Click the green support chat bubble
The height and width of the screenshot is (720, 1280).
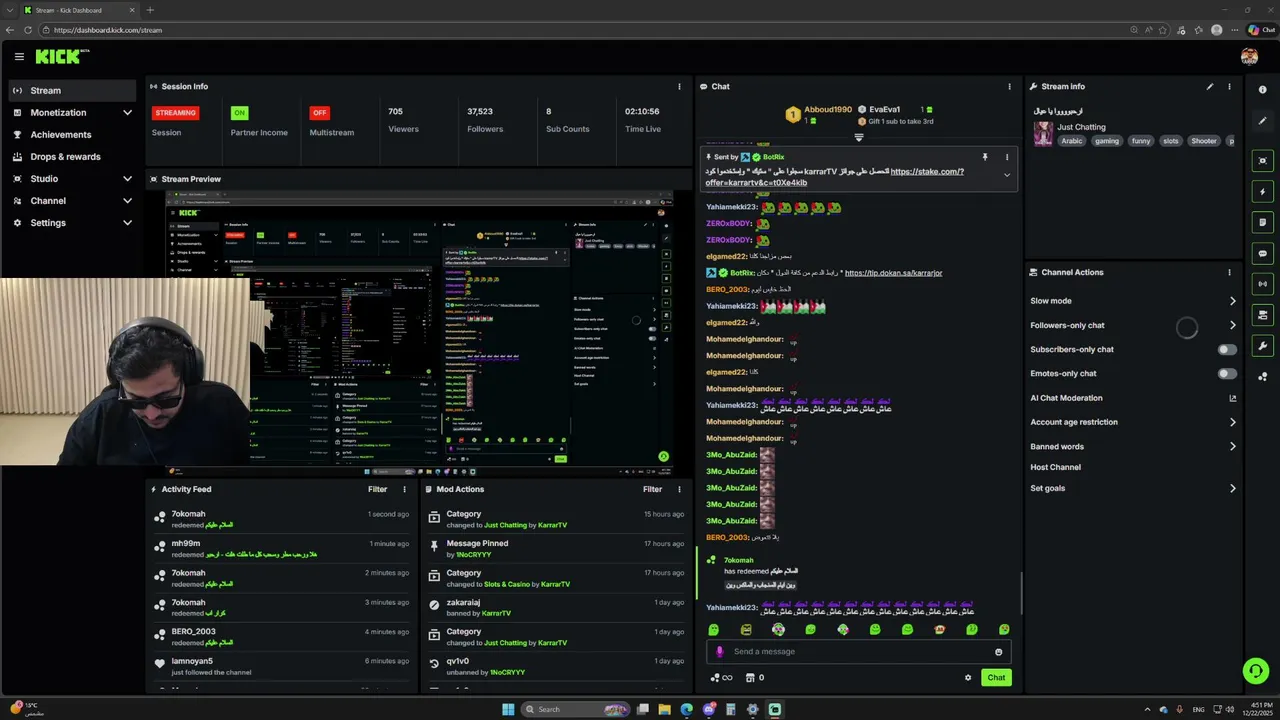[1256, 671]
